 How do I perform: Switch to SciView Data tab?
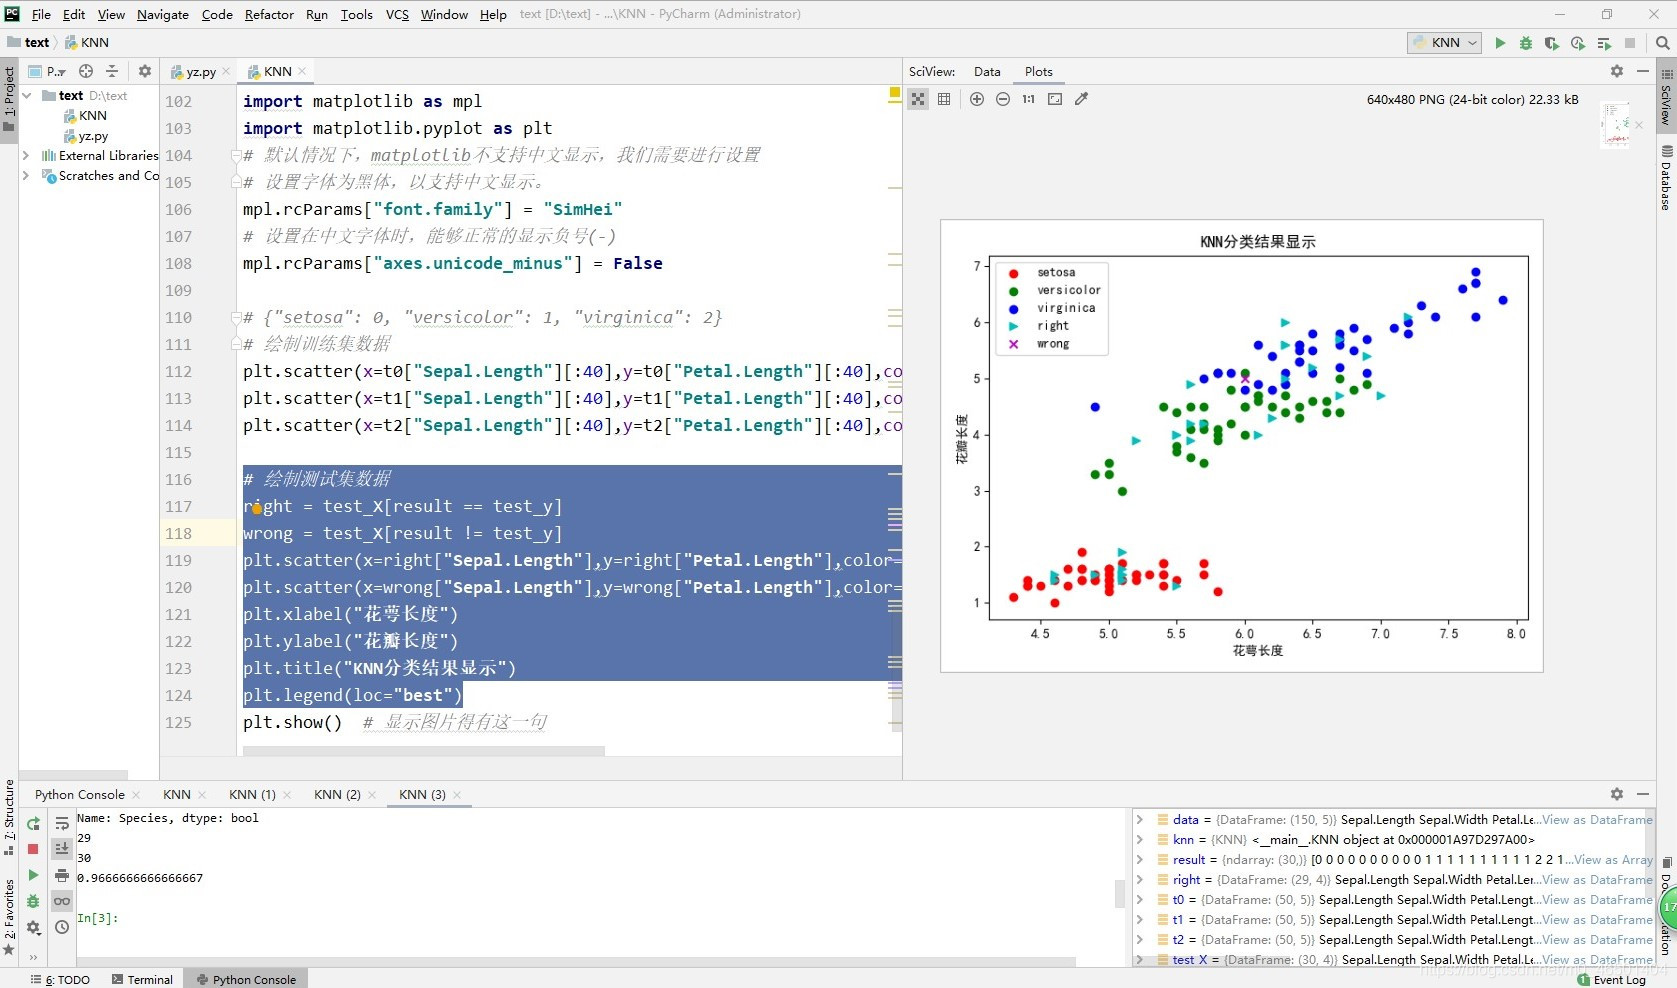pos(987,72)
